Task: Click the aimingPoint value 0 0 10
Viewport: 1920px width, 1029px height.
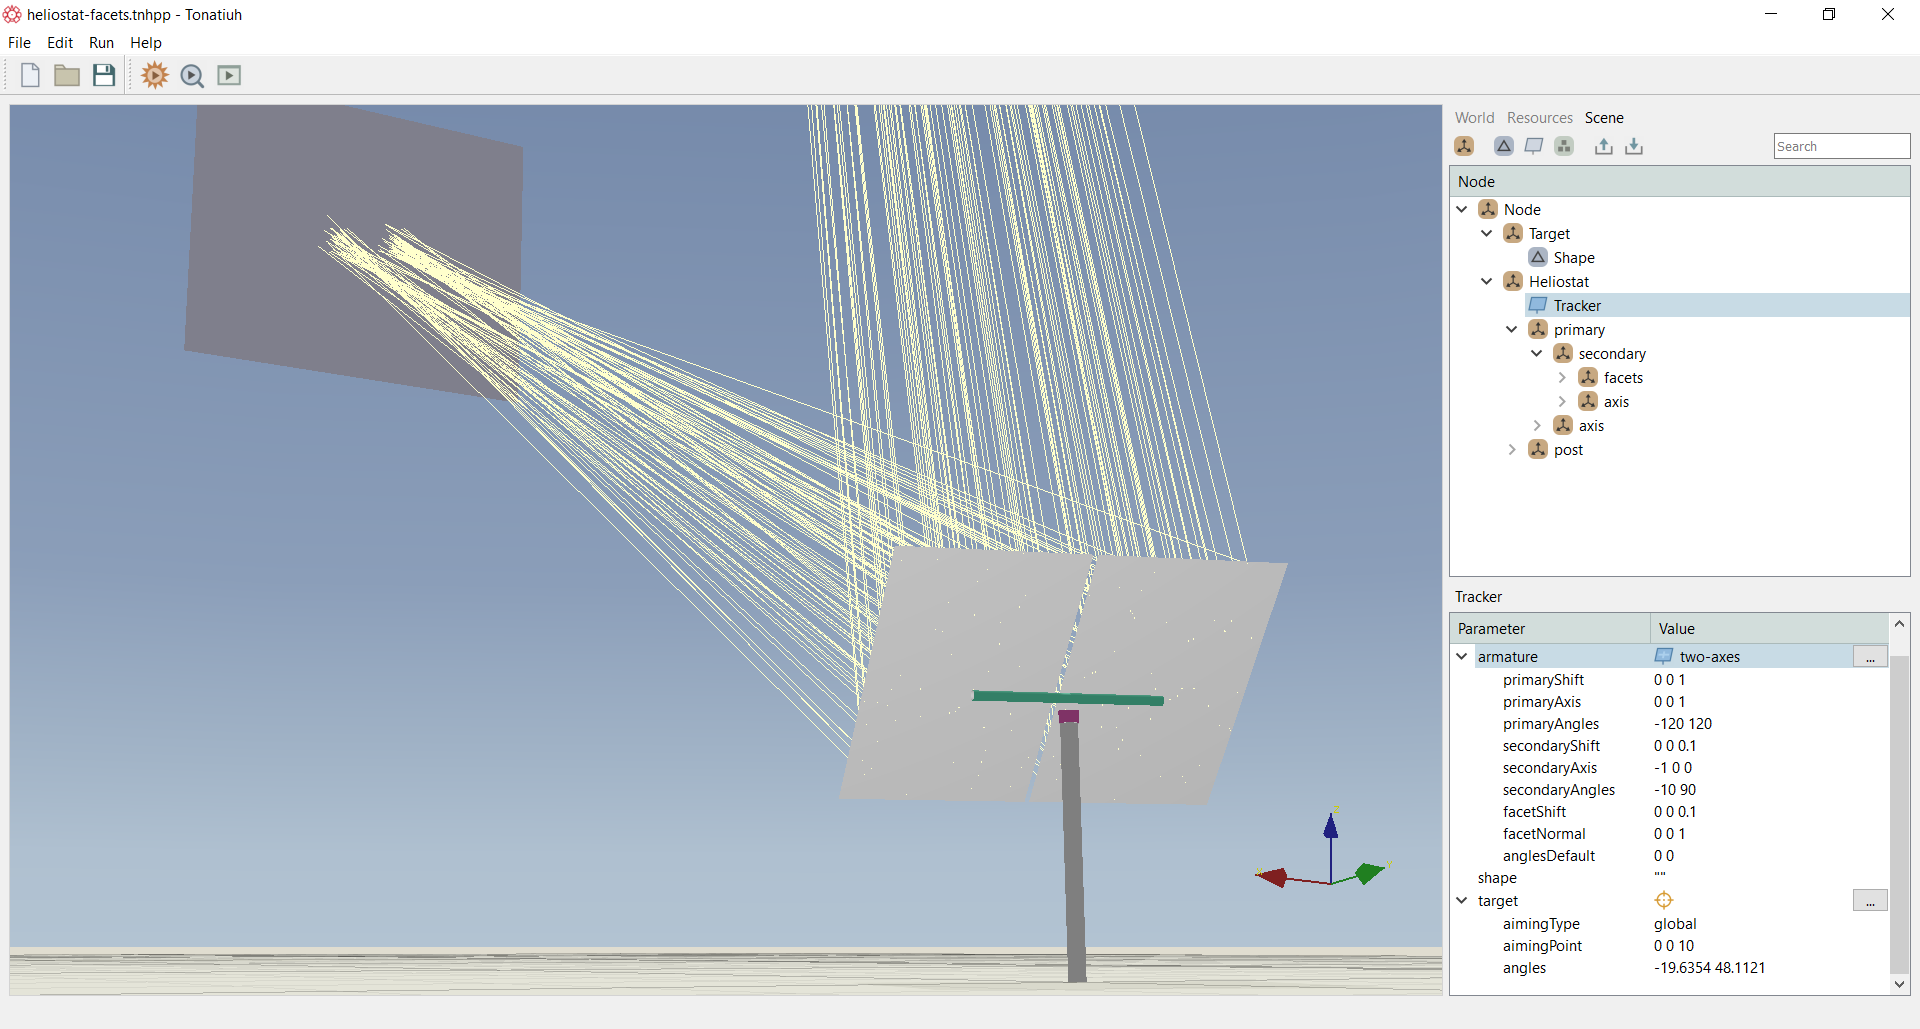Action: (x=1674, y=946)
